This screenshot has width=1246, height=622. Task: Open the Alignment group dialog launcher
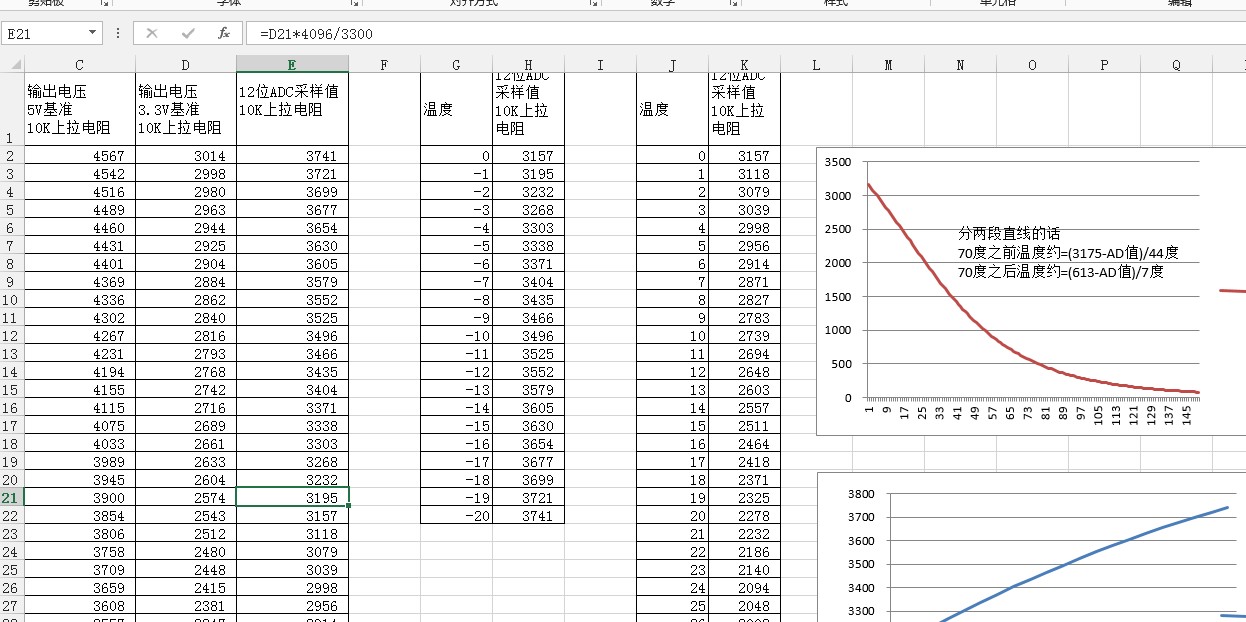tap(594, 4)
